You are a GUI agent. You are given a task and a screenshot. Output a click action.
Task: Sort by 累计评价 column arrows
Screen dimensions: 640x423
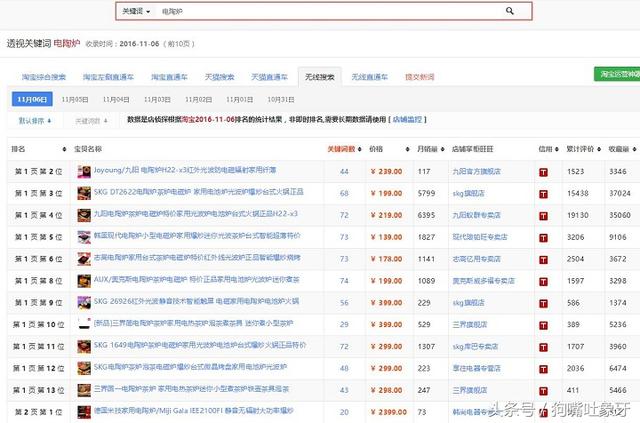[599, 149]
